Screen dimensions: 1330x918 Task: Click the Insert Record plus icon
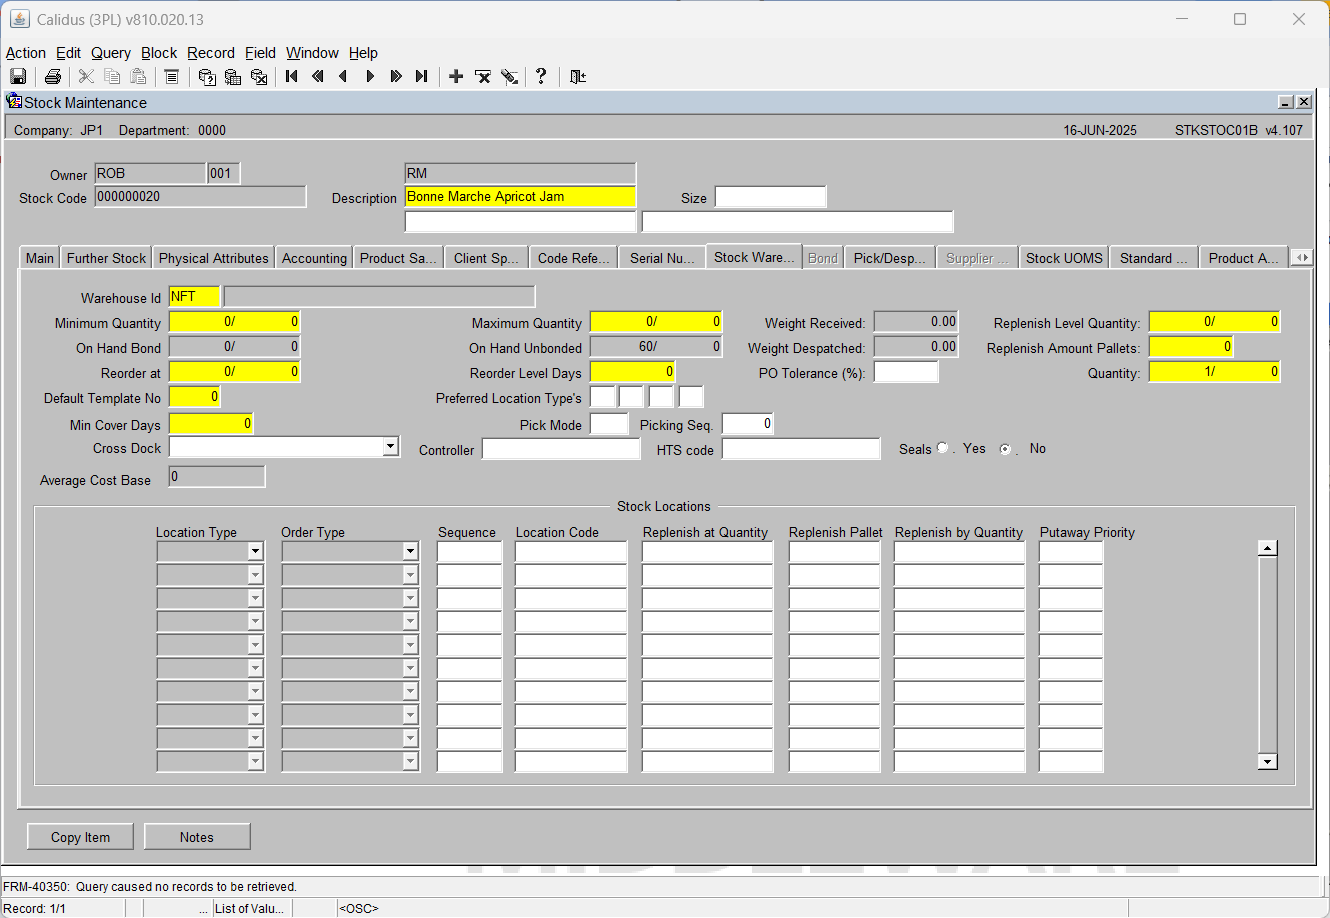coord(456,76)
